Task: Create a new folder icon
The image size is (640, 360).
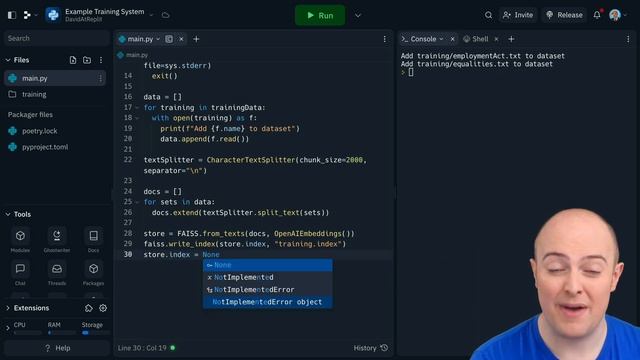Action: coord(87,60)
